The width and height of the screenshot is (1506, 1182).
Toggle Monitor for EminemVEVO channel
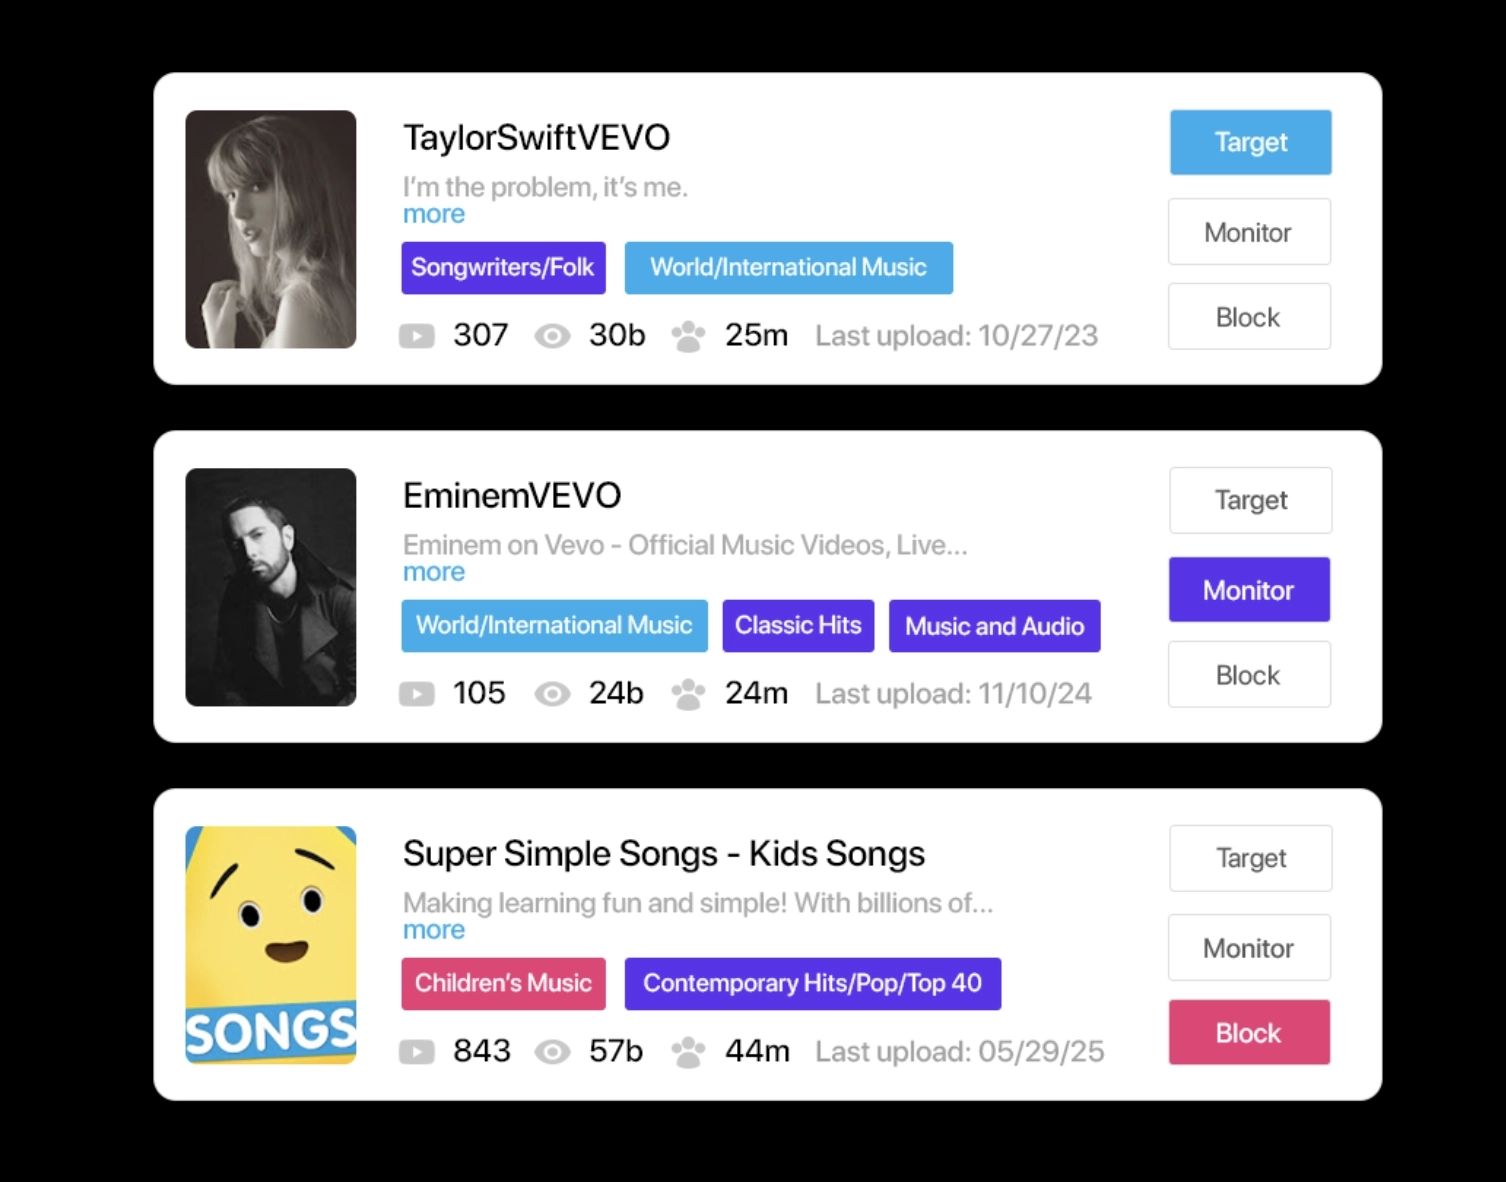(x=1249, y=590)
